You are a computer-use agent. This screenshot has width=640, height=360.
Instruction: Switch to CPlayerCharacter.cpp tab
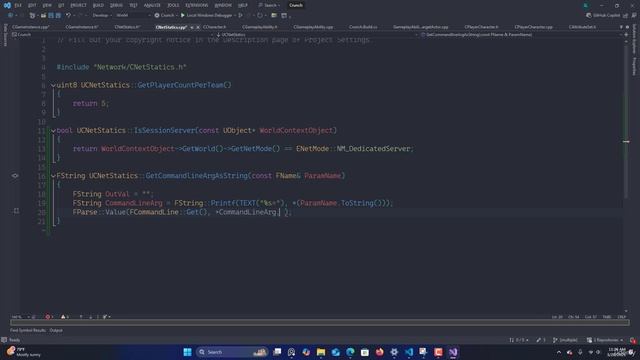[x=533, y=27]
